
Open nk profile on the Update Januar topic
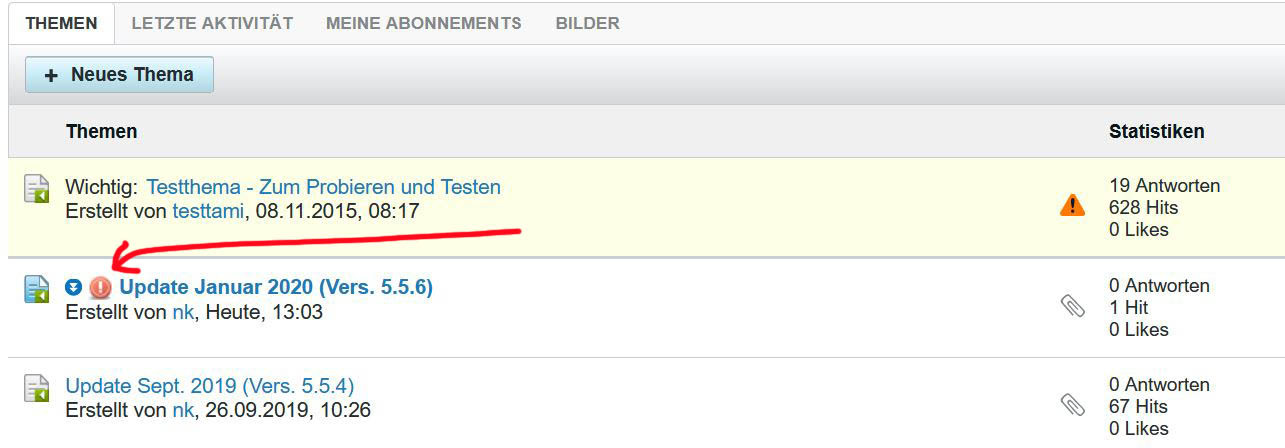coord(183,312)
